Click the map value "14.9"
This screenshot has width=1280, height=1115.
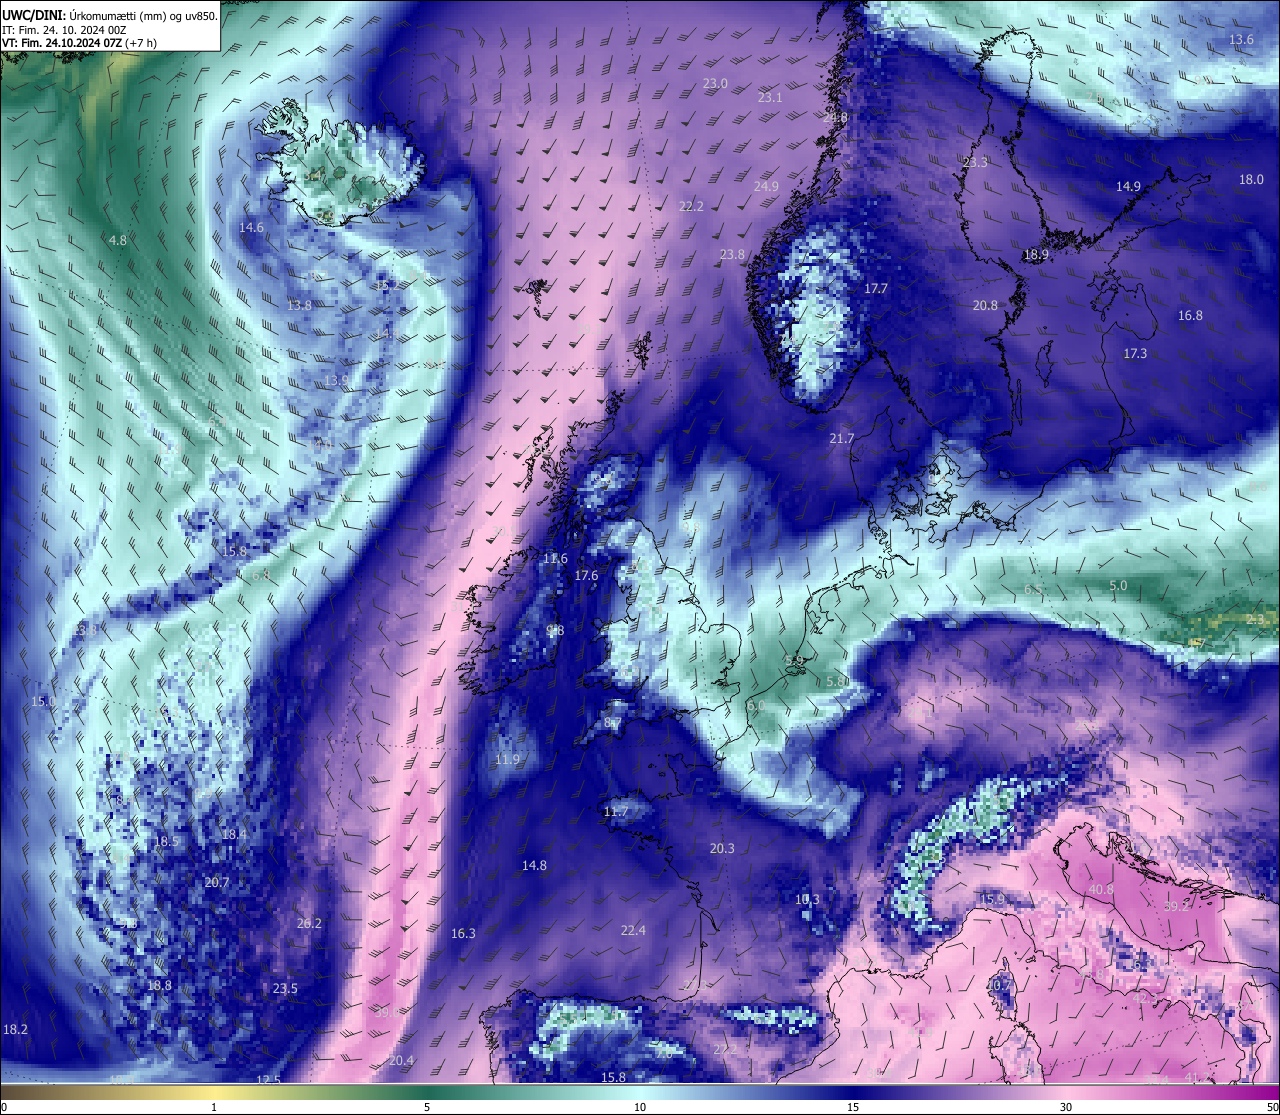(x=1128, y=187)
